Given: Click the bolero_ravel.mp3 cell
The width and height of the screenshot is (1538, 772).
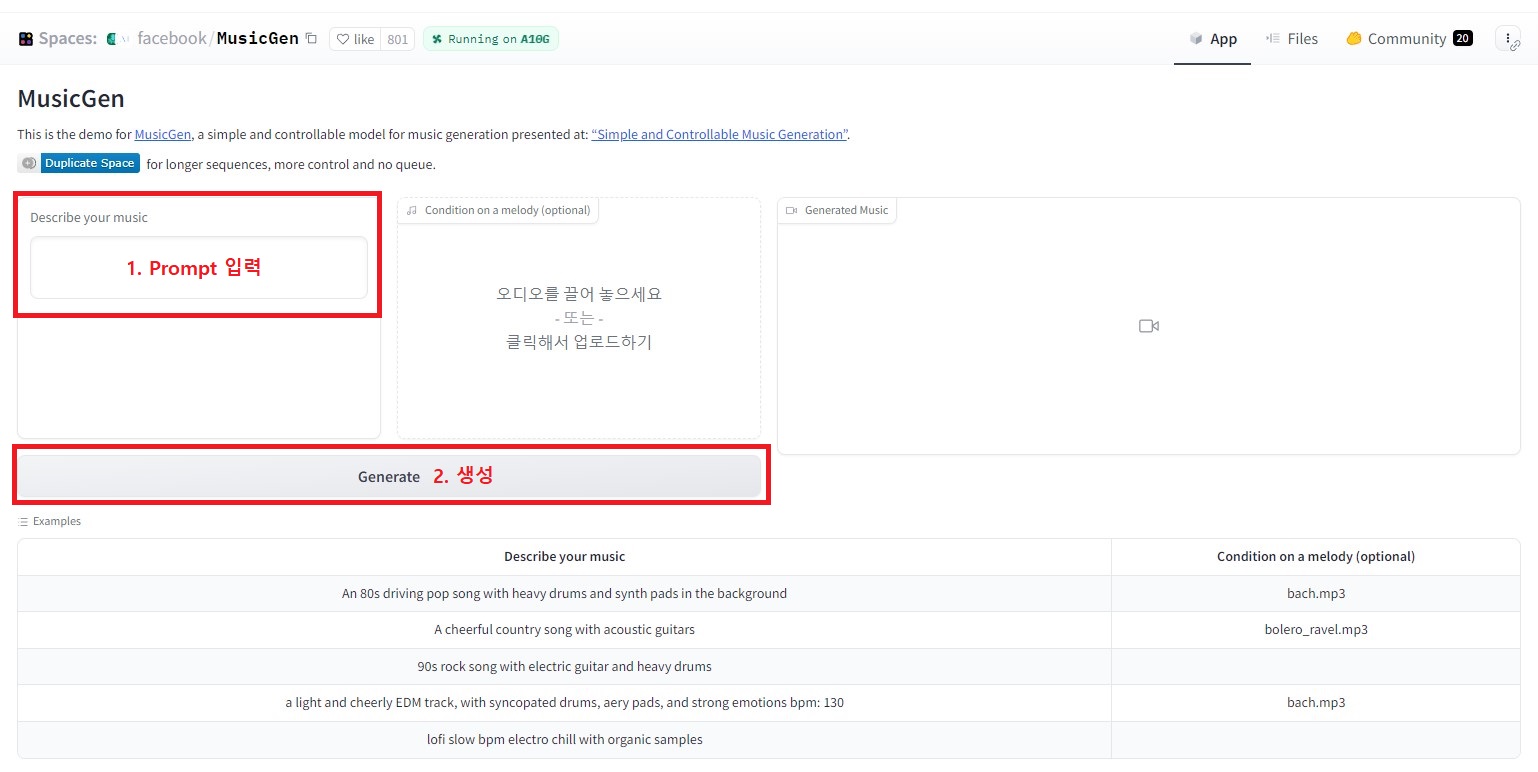Looking at the screenshot, I should (1316, 630).
